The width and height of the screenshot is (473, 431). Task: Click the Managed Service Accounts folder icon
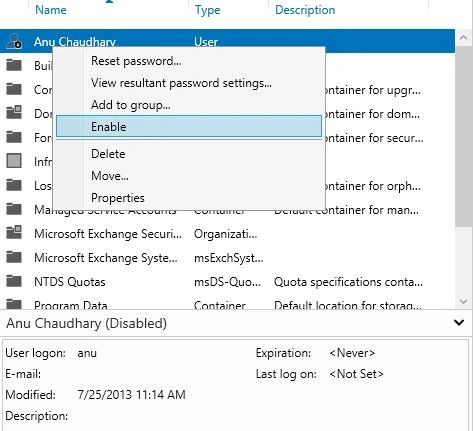click(x=14, y=209)
